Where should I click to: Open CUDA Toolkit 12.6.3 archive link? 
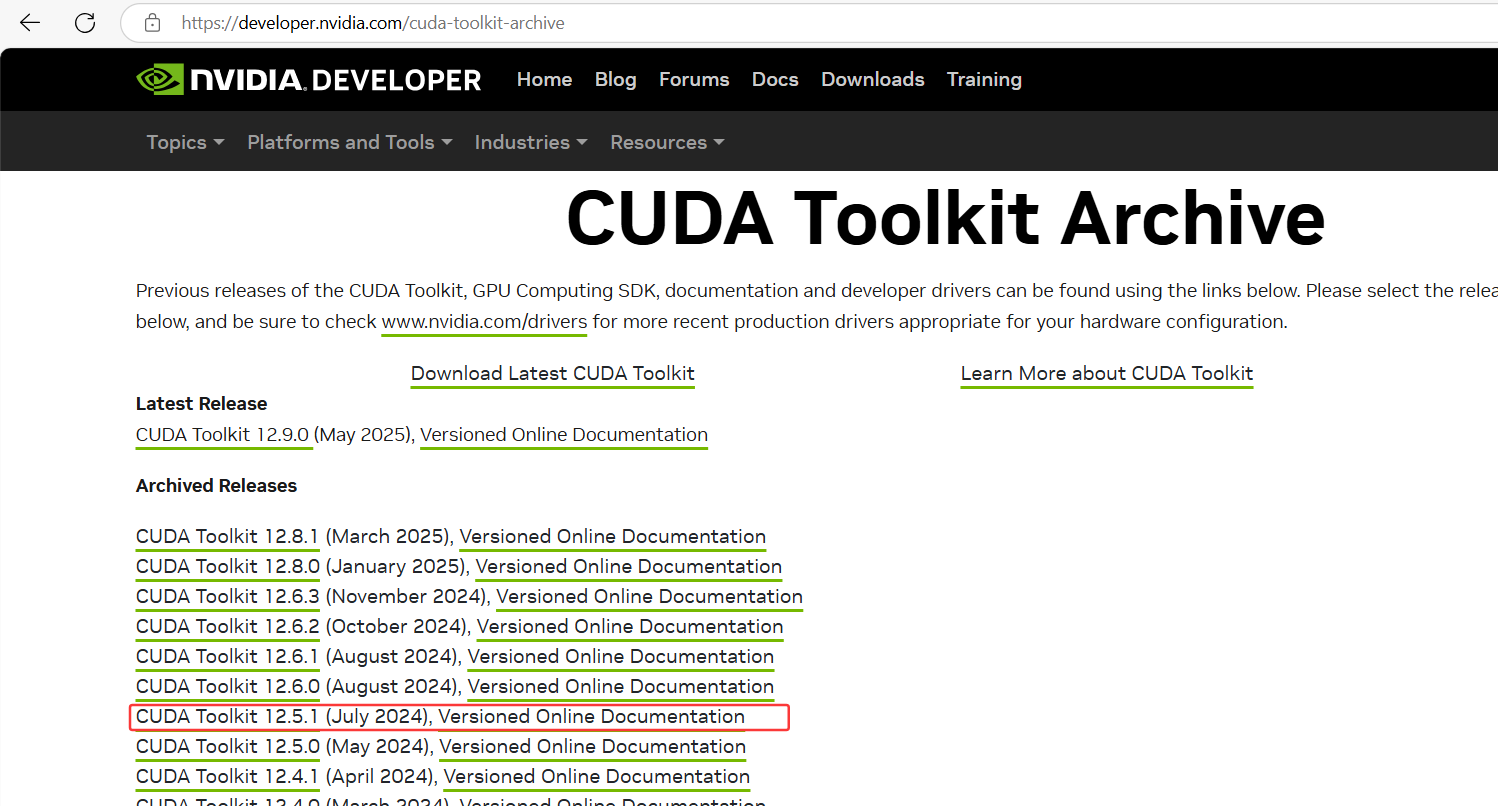[227, 596]
